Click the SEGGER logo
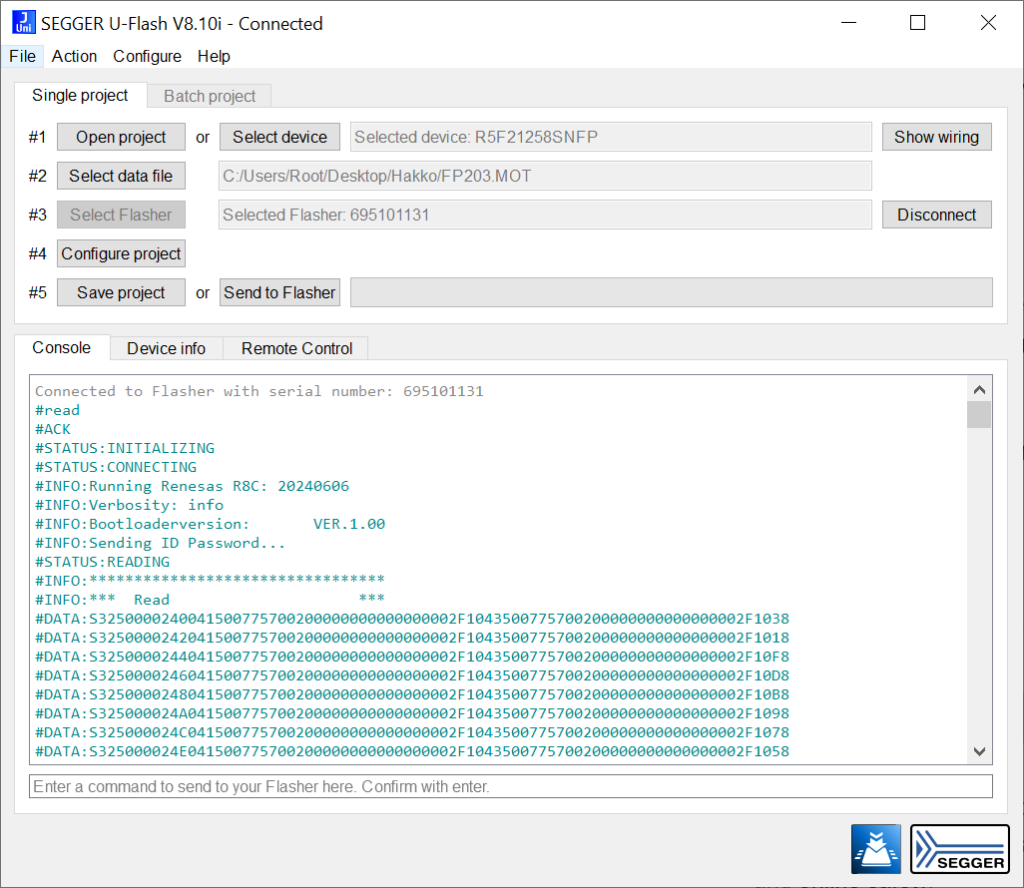The width and height of the screenshot is (1024, 888). coord(959,849)
